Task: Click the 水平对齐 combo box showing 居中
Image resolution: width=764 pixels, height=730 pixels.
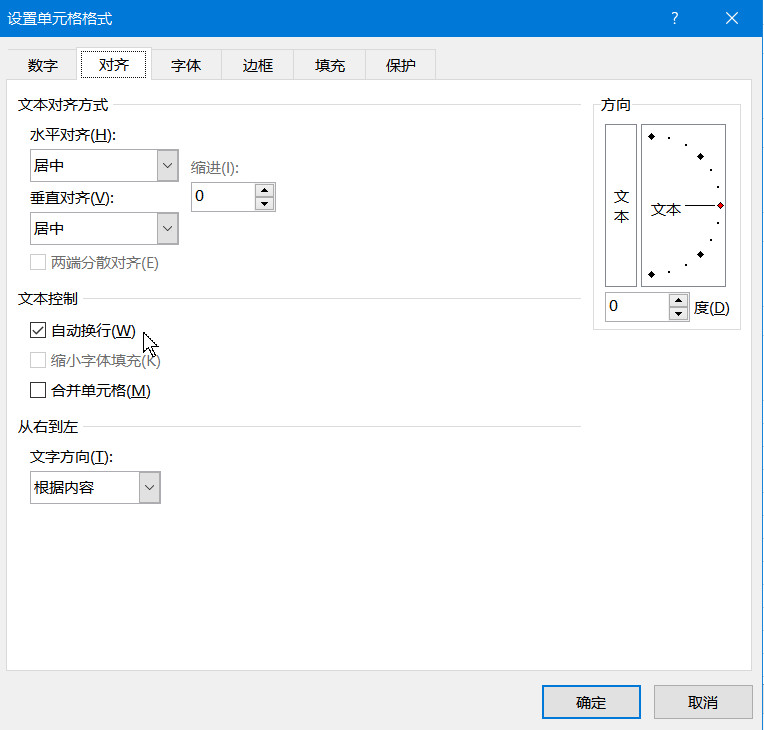Action: click(104, 166)
